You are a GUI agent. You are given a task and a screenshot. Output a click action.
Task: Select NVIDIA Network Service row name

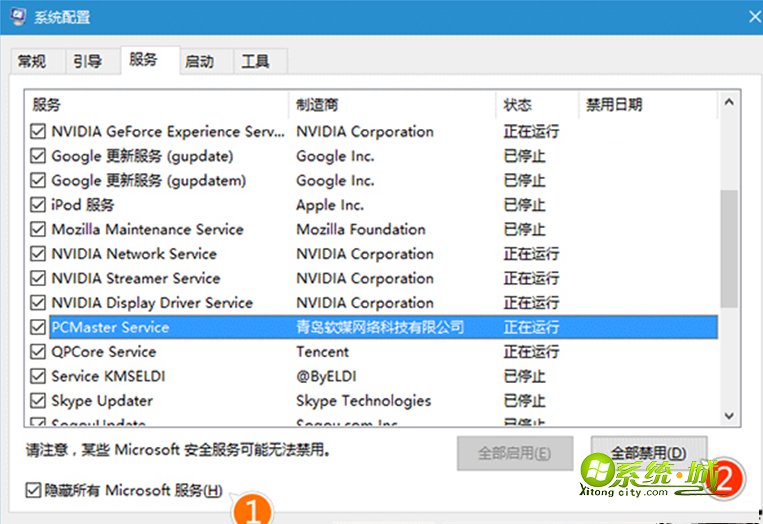coord(134,253)
